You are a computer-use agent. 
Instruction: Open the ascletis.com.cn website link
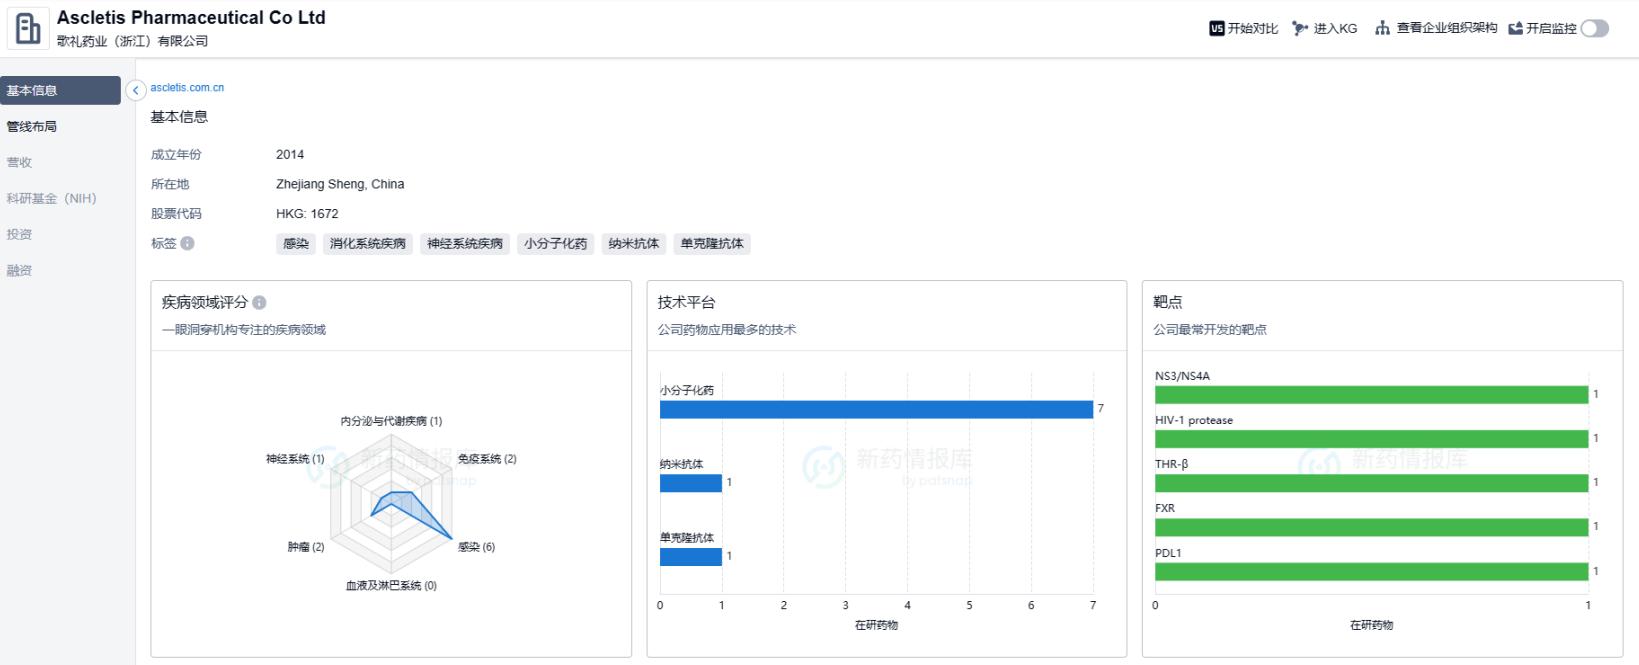187,87
